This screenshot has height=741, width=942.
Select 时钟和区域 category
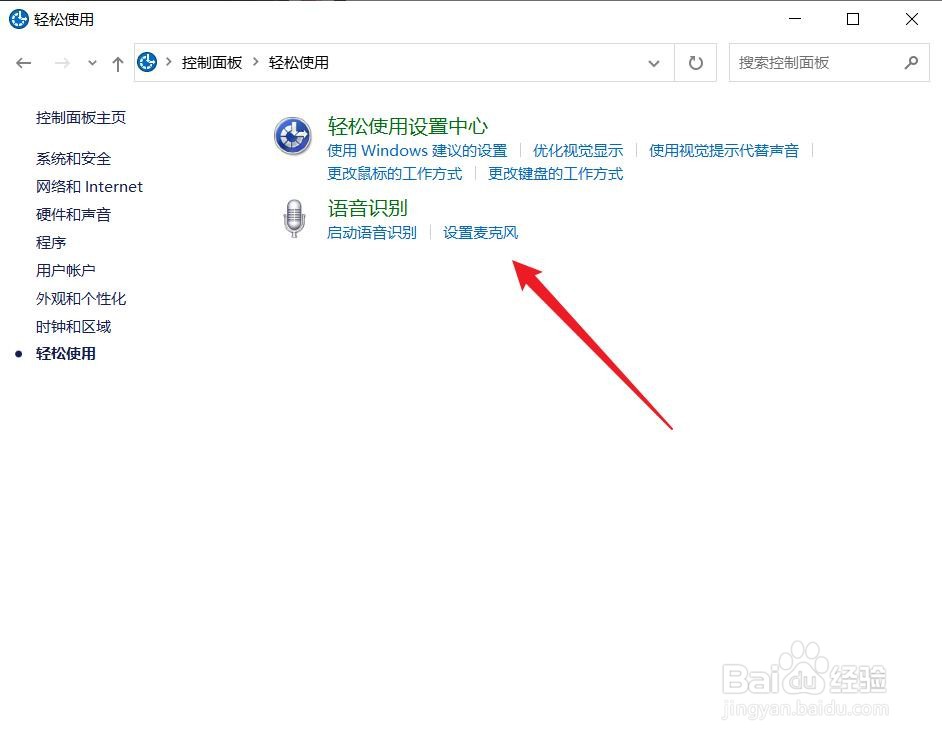pos(73,326)
